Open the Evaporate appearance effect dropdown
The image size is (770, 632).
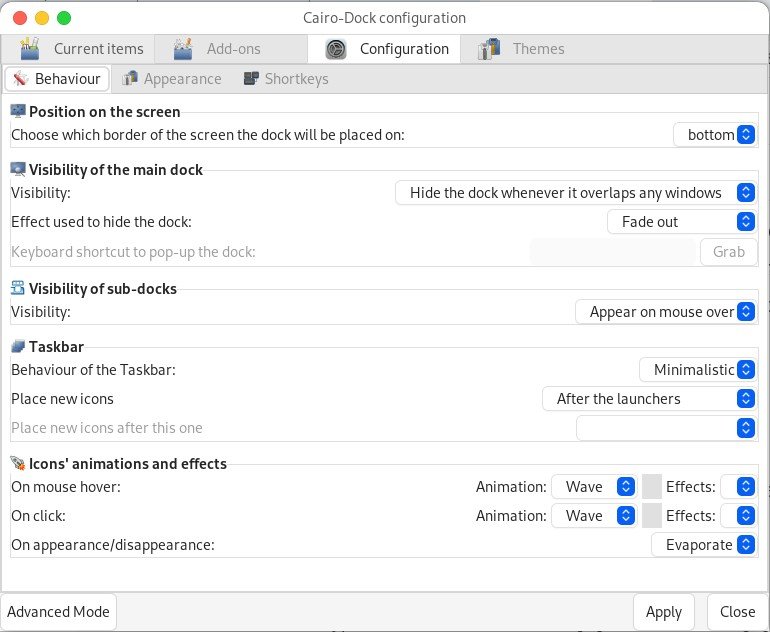(x=704, y=544)
